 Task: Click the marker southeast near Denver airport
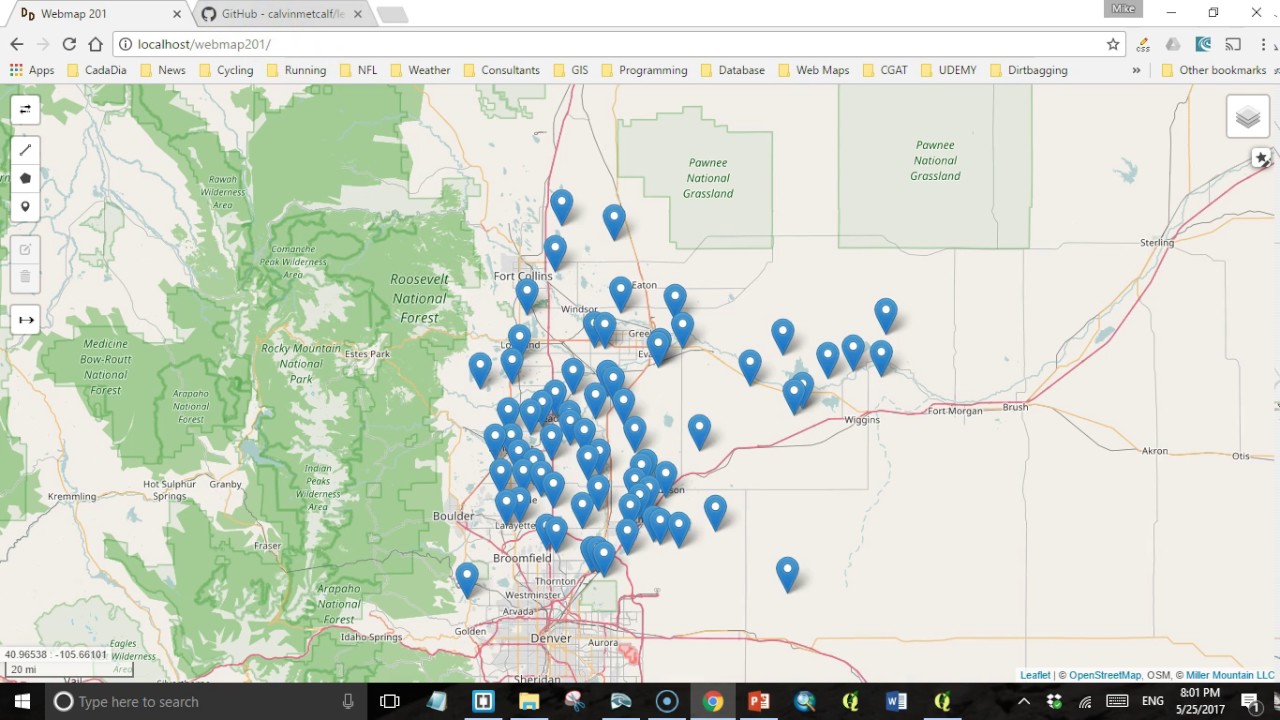[x=787, y=573]
